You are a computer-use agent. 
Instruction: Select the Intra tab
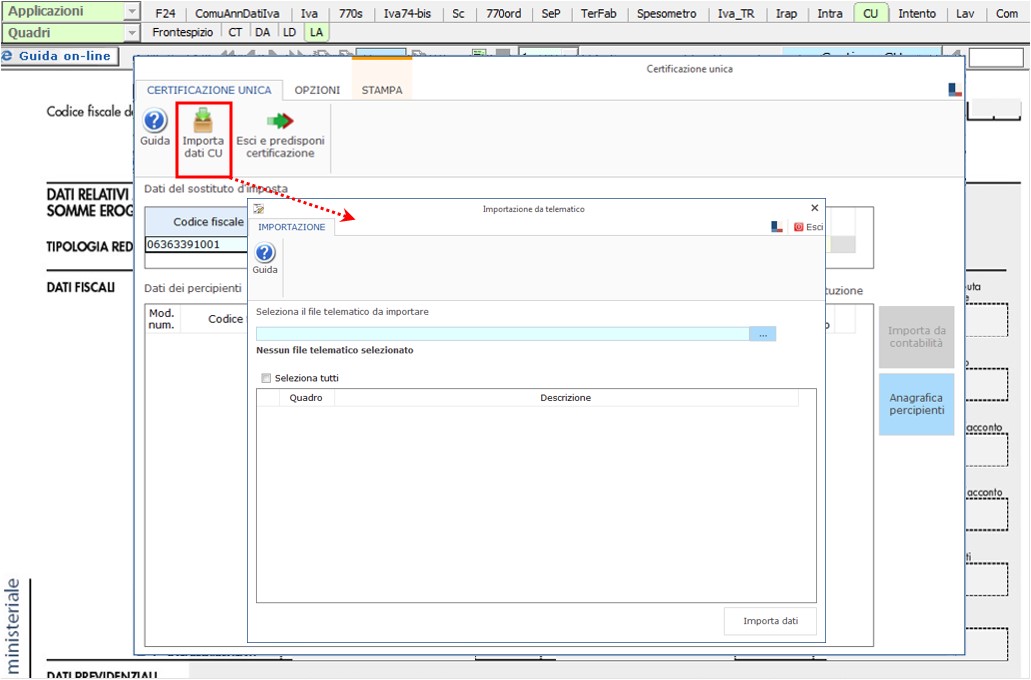[x=830, y=13]
